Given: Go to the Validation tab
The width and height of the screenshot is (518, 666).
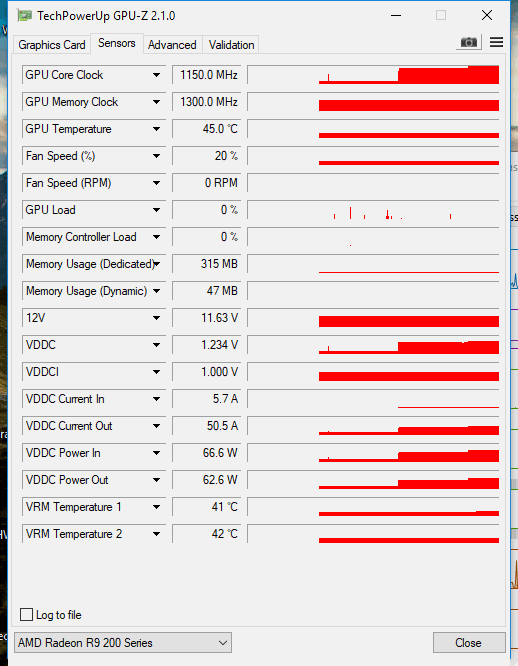Looking at the screenshot, I should tap(231, 45).
